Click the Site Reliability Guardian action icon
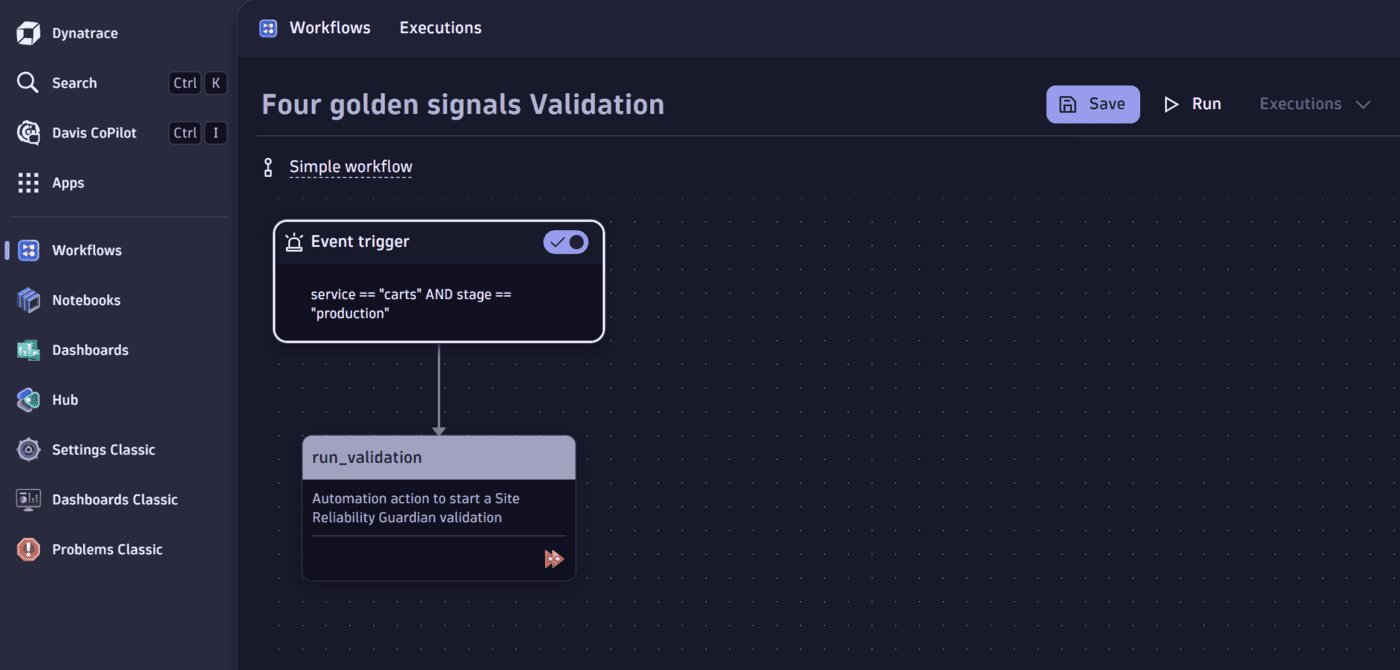This screenshot has height=670, width=1400. pyautogui.click(x=555, y=559)
